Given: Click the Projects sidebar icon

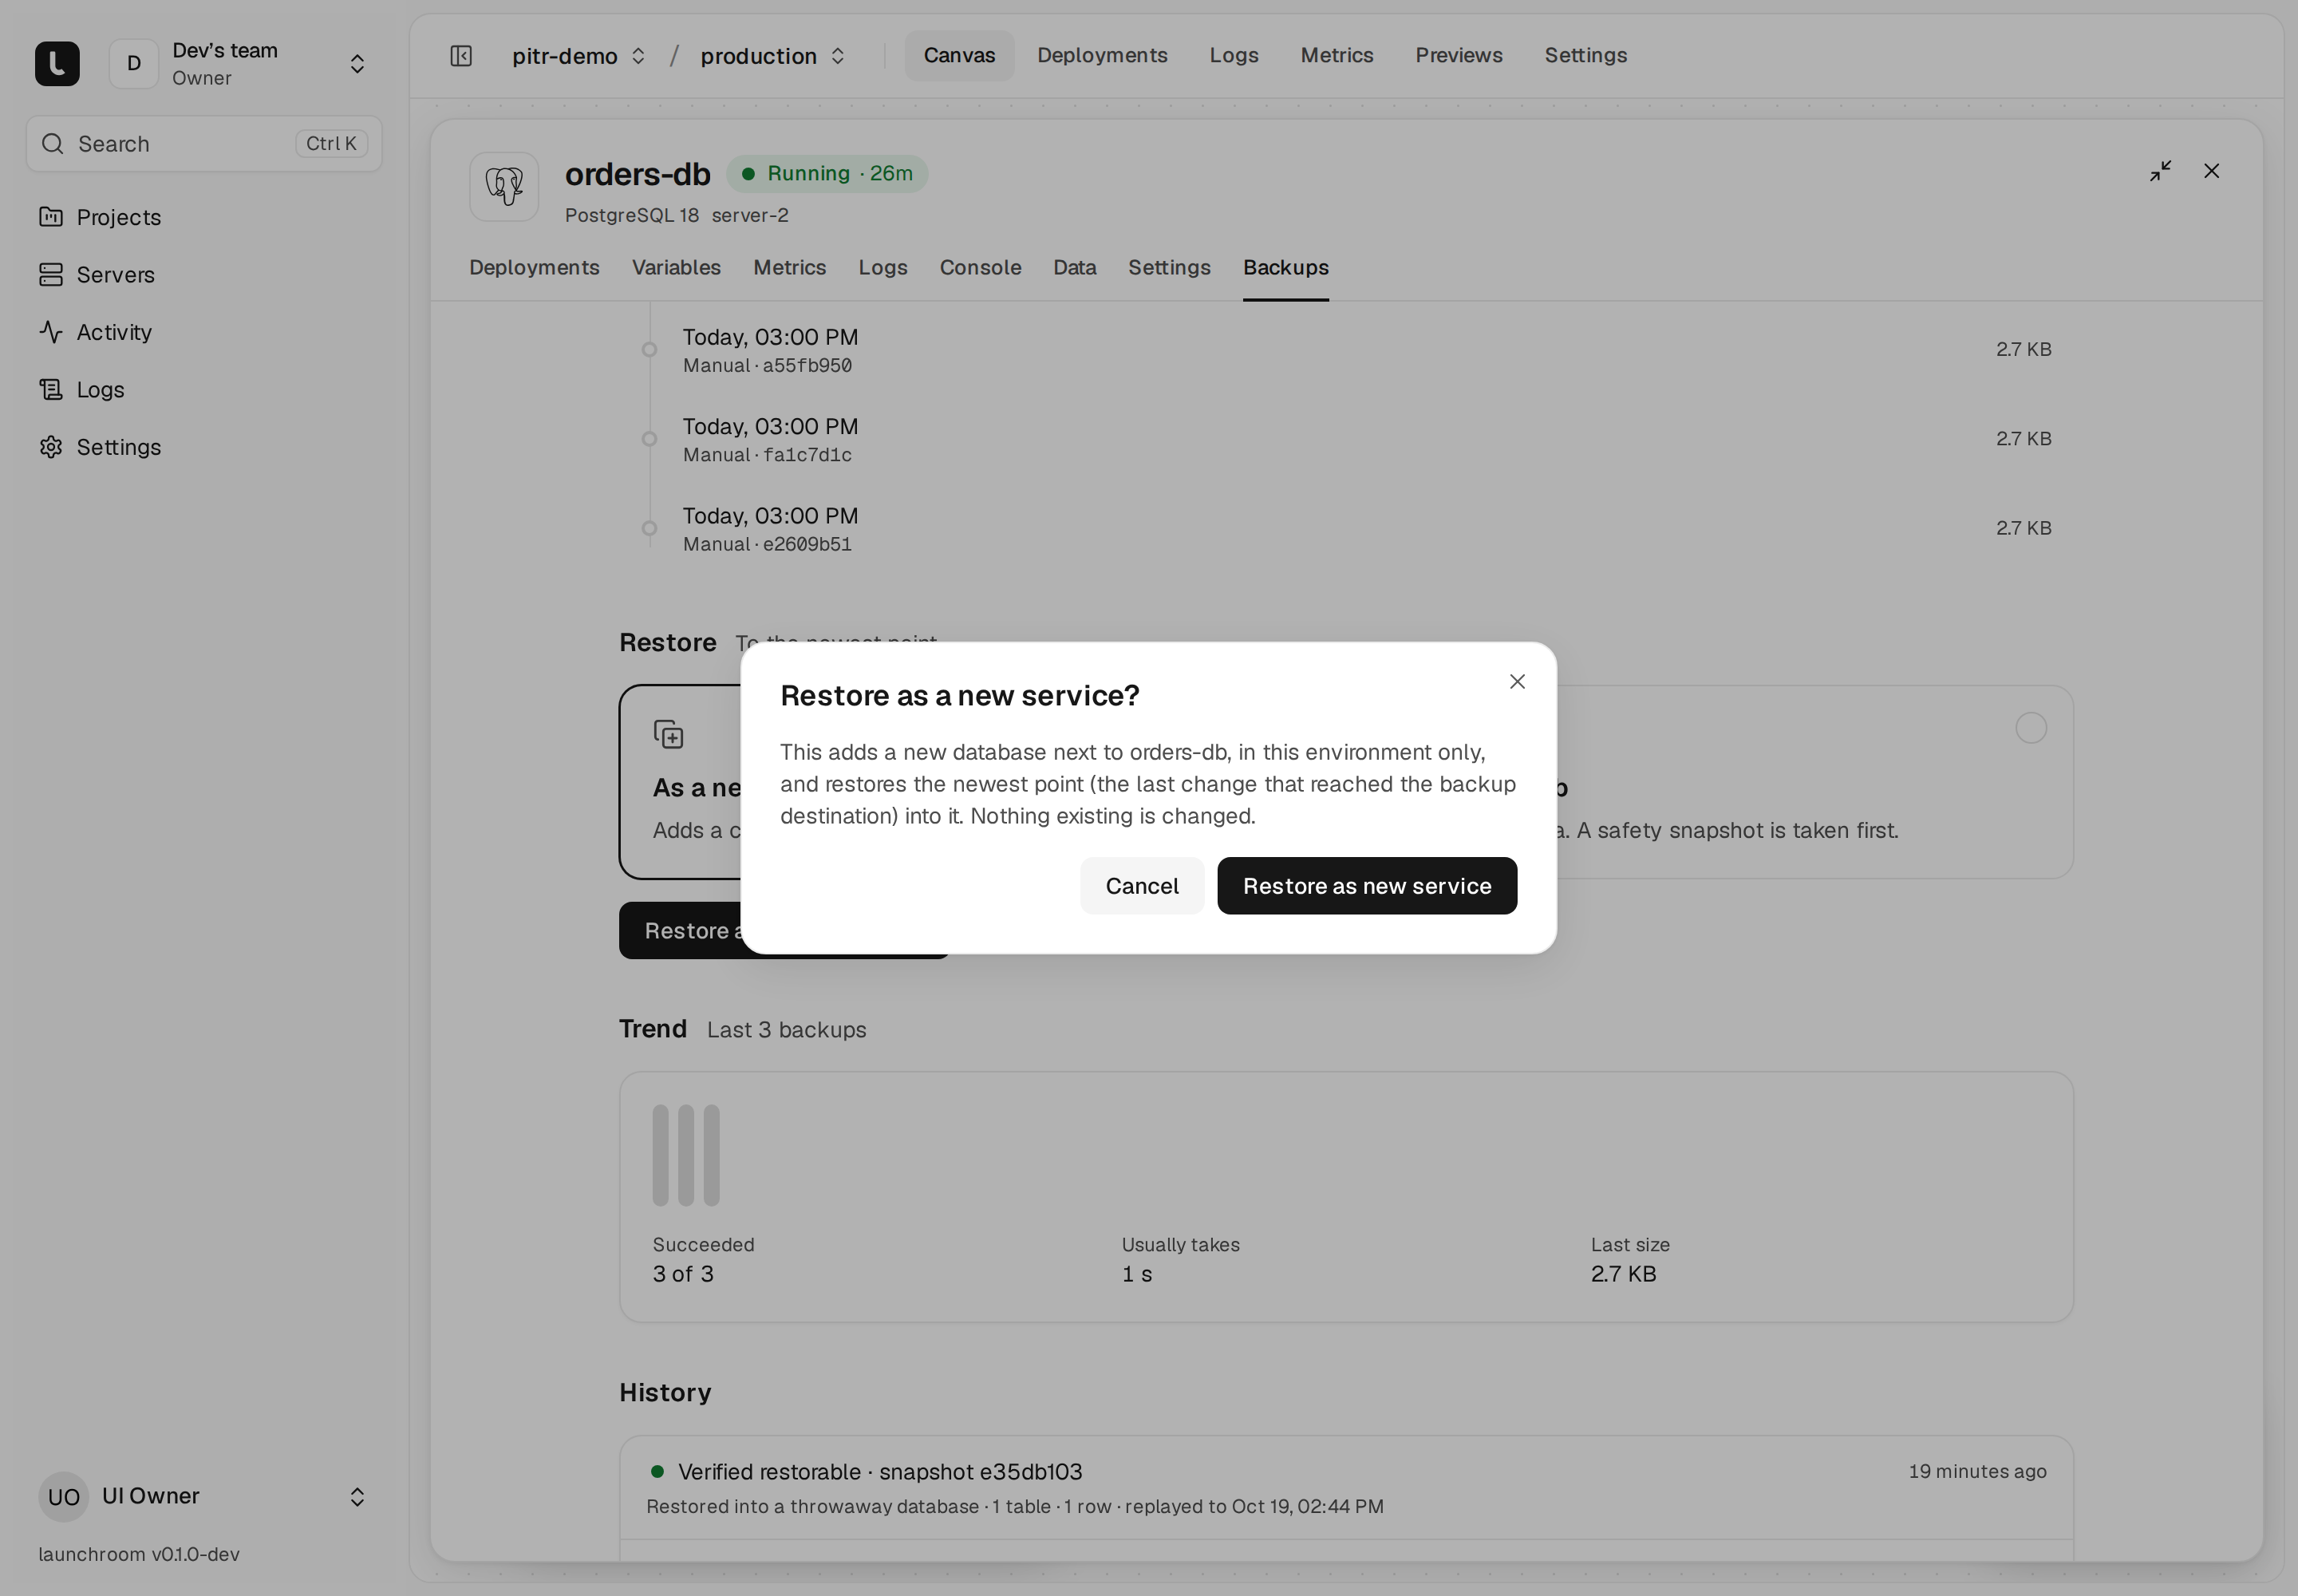Looking at the screenshot, I should tap(51, 217).
